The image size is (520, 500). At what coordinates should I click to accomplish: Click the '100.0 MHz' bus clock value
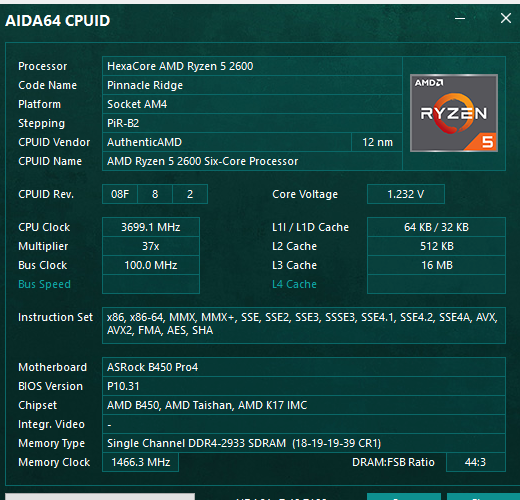click(x=151, y=265)
